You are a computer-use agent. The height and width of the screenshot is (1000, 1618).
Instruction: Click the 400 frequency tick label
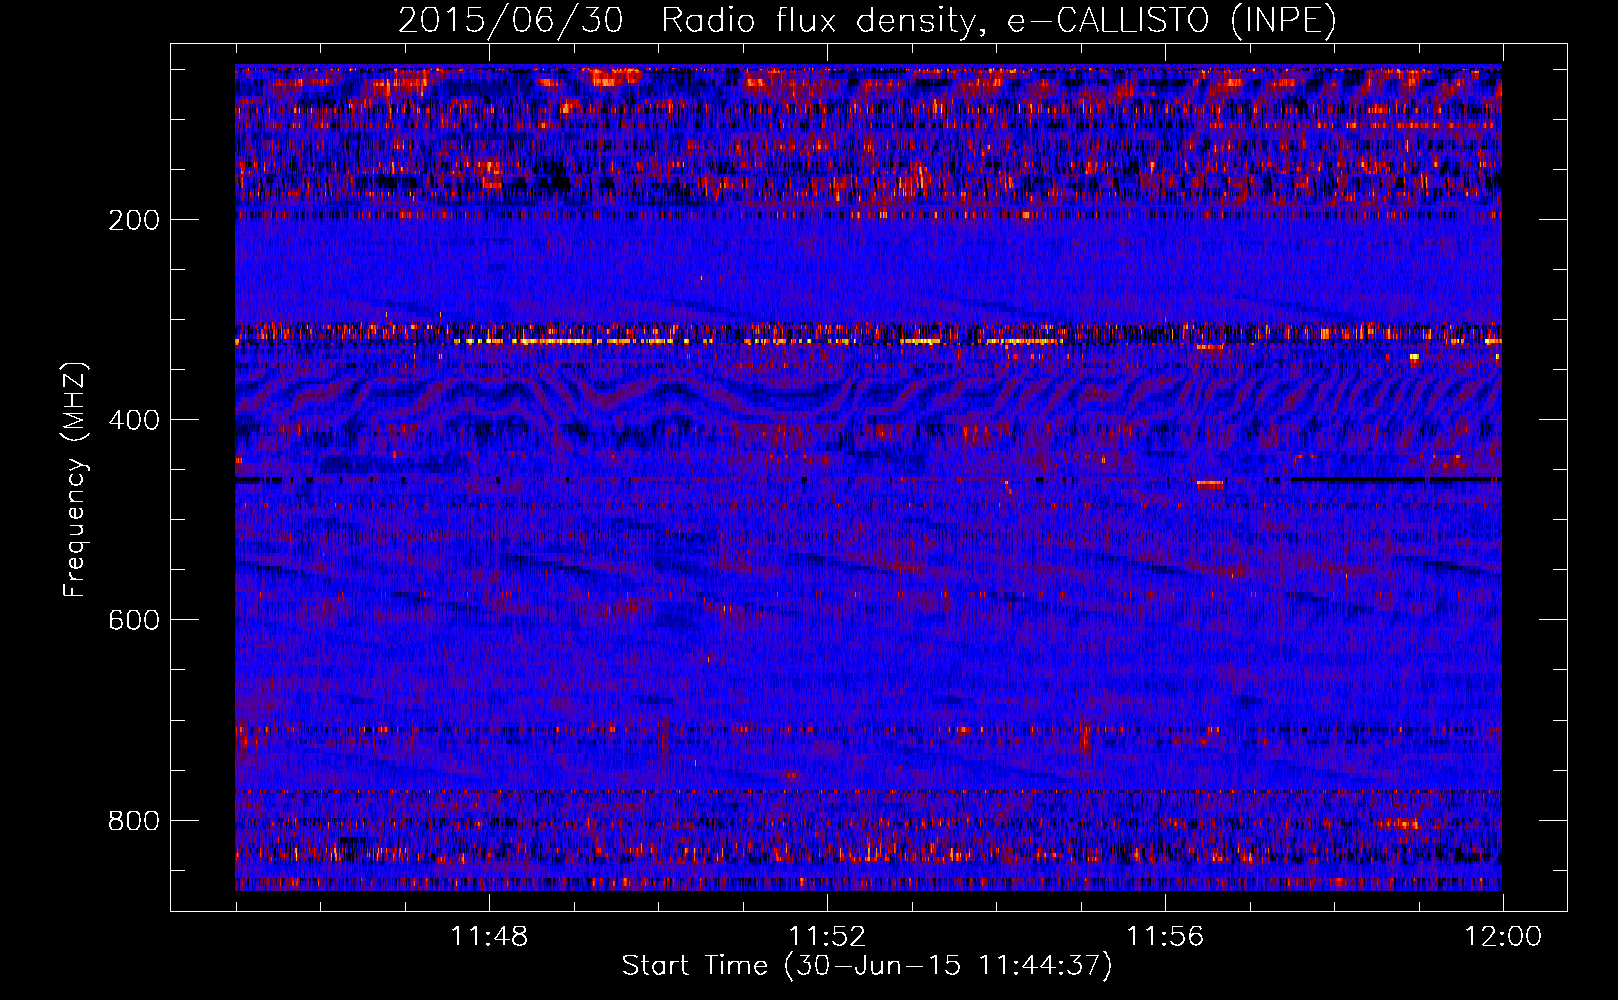[x=134, y=420]
